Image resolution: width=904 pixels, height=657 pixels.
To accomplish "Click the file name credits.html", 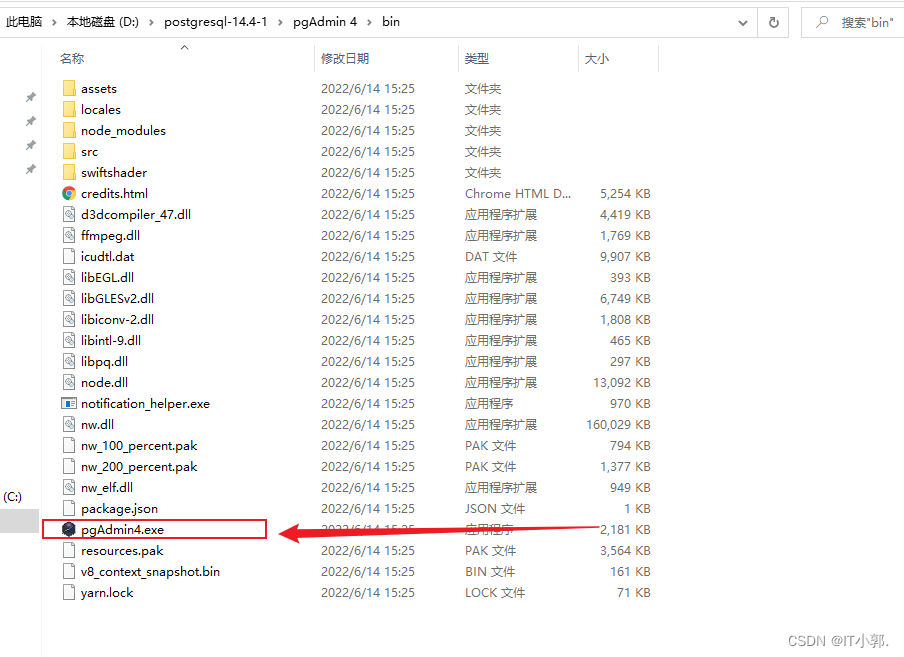I will (x=114, y=194).
